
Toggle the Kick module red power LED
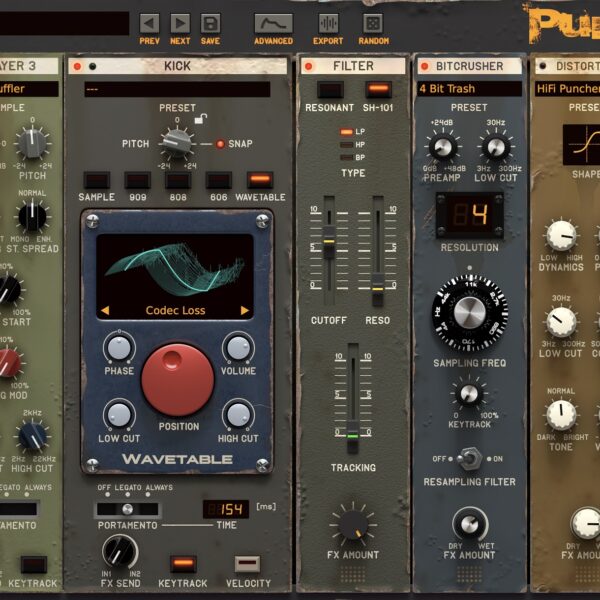[78, 67]
